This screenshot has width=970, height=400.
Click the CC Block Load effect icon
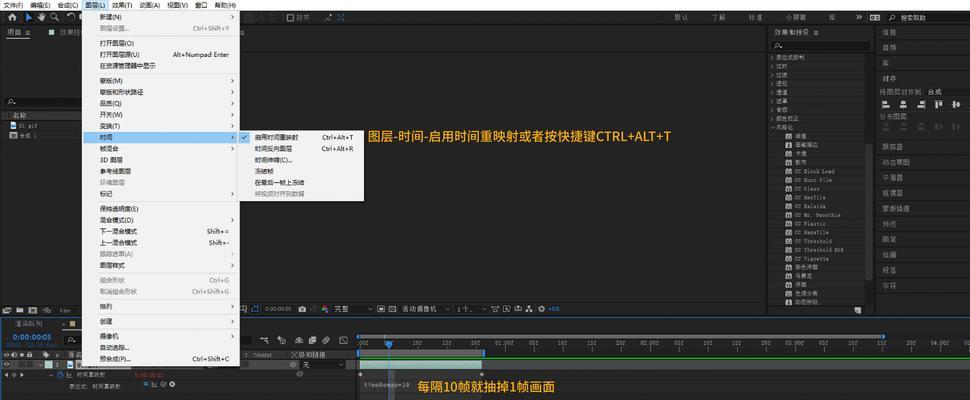click(789, 171)
